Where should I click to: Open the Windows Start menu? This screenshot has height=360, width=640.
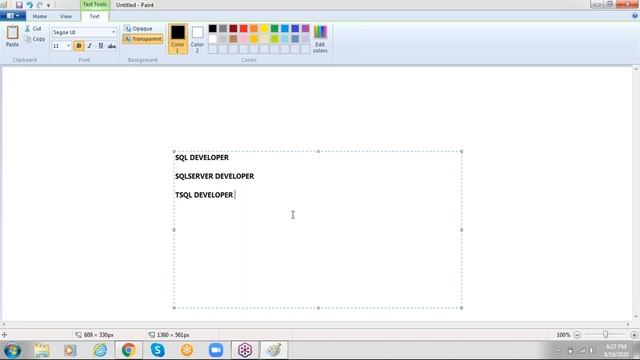pyautogui.click(x=13, y=350)
